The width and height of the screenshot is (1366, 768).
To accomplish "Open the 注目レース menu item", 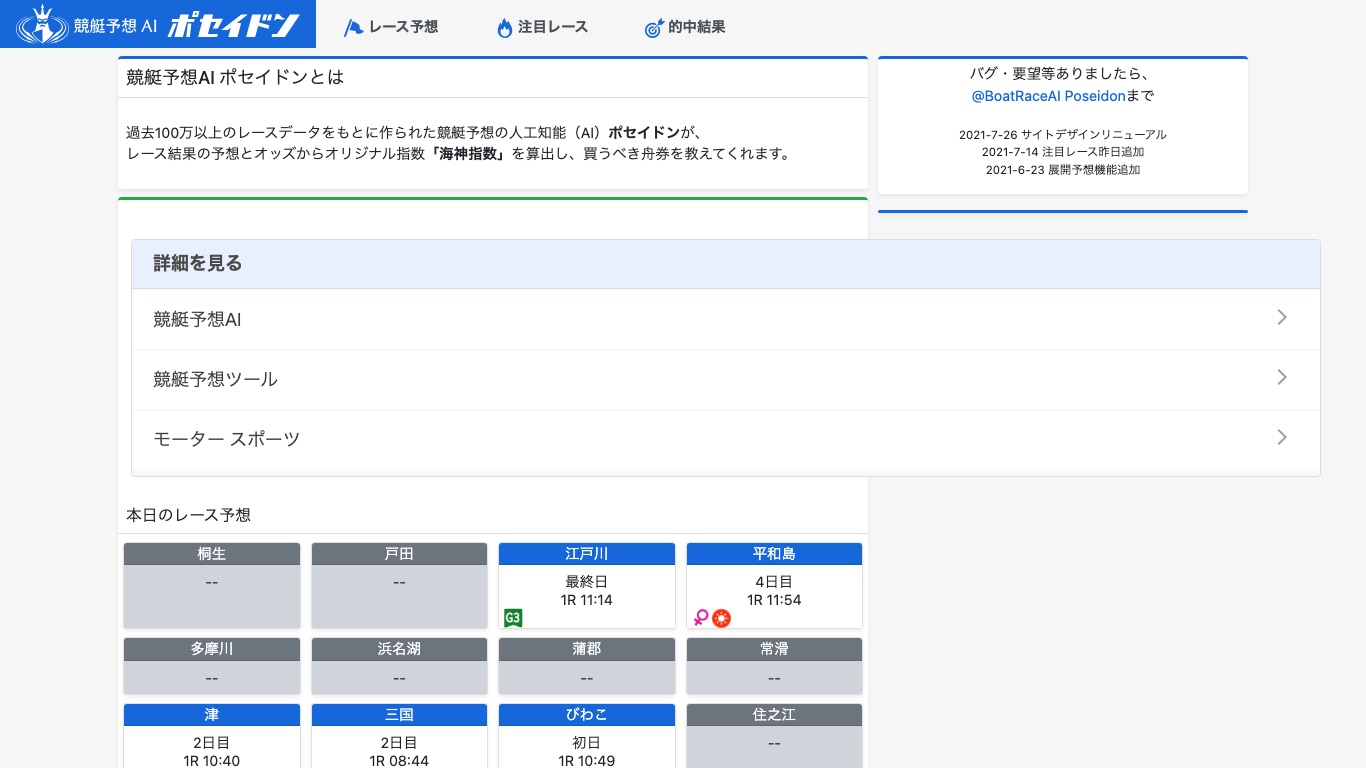I will coord(542,27).
